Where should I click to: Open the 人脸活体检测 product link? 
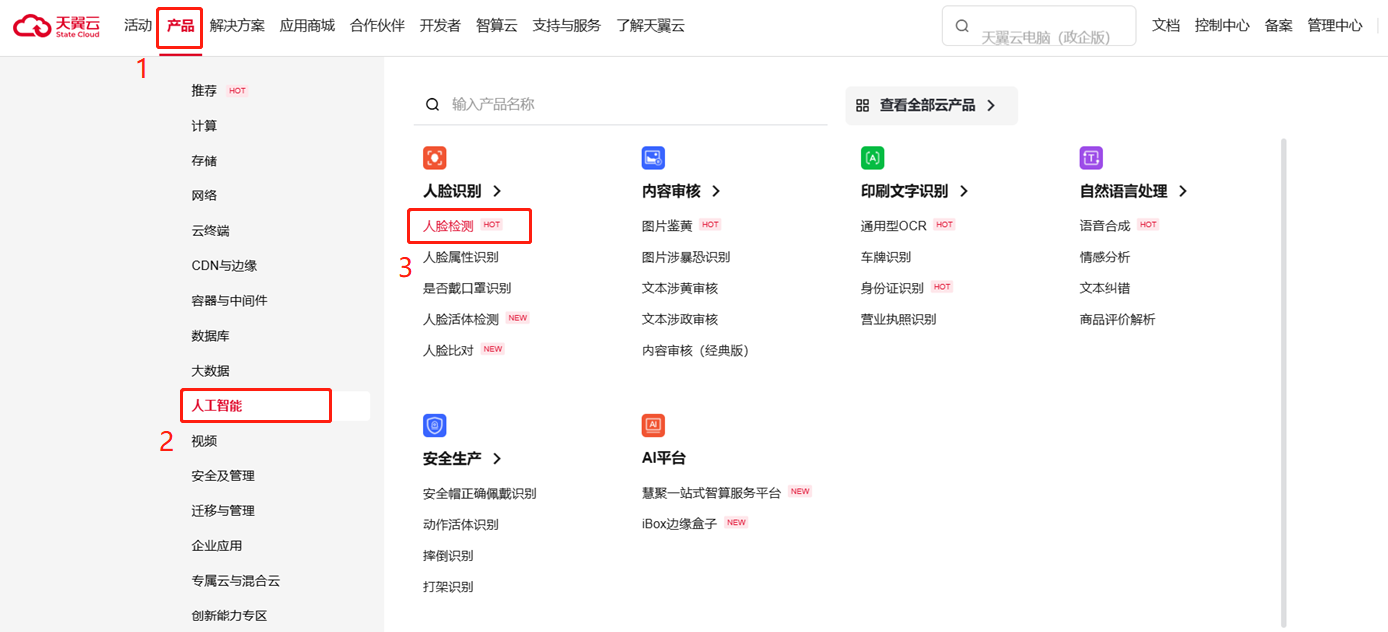point(460,319)
